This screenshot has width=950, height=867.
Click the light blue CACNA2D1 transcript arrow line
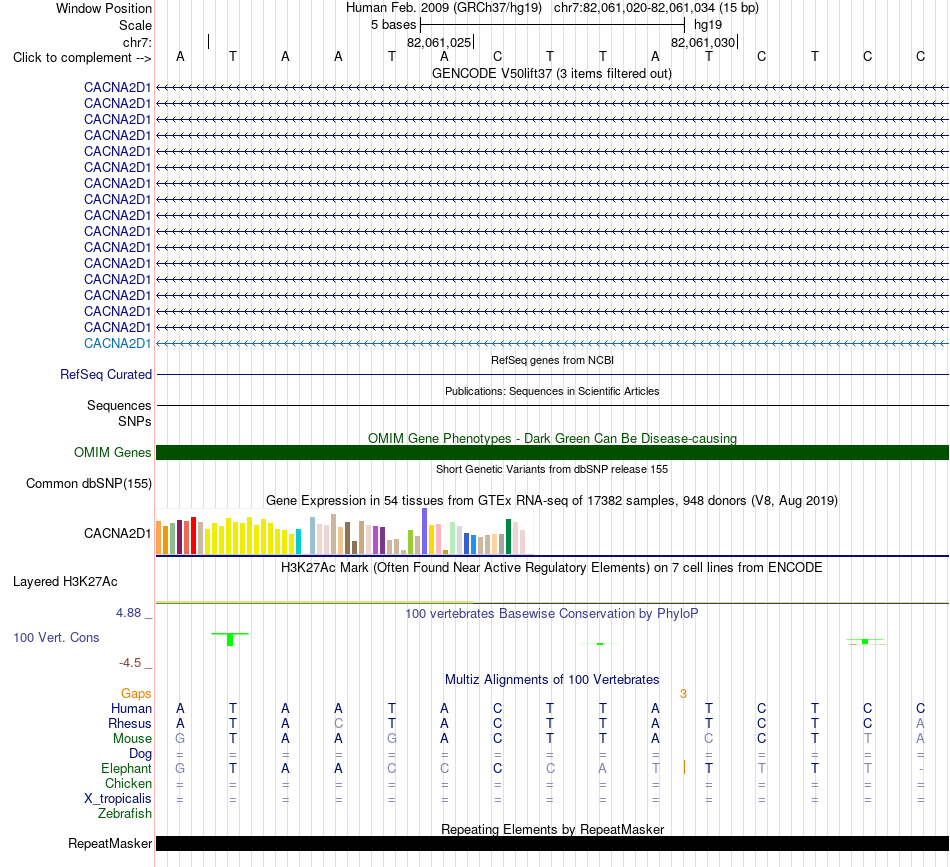552,344
